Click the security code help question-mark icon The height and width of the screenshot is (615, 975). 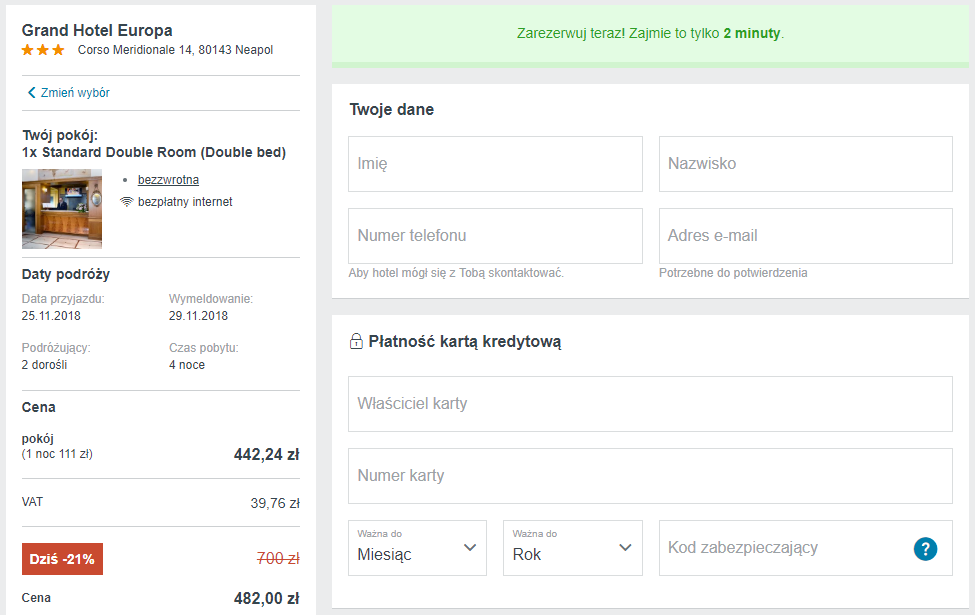point(925,548)
